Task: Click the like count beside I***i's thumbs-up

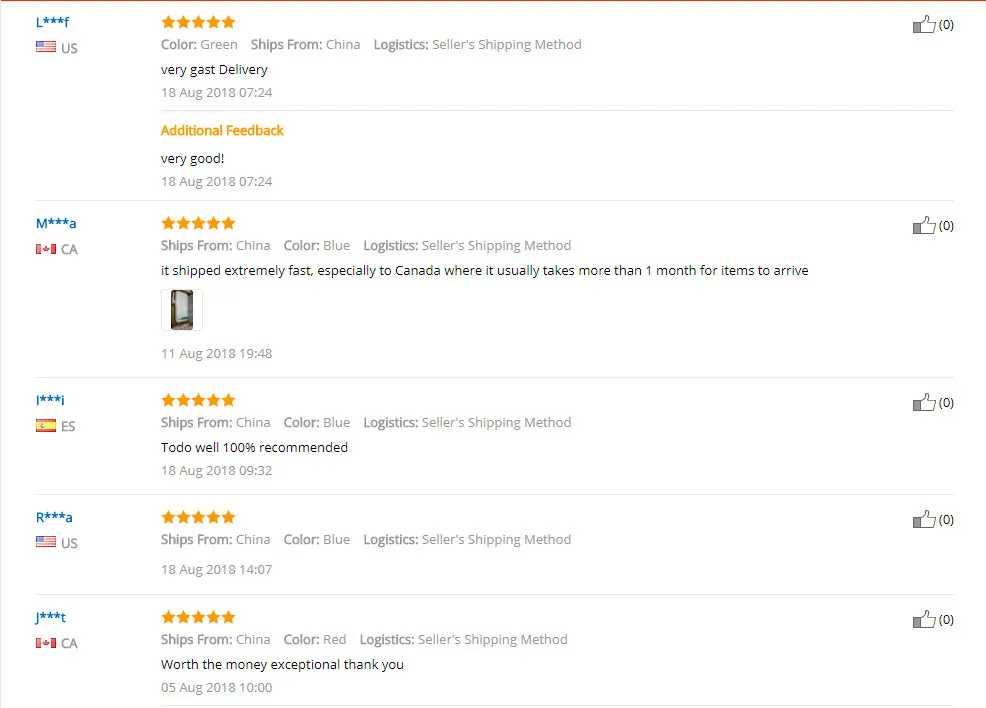Action: [946, 402]
